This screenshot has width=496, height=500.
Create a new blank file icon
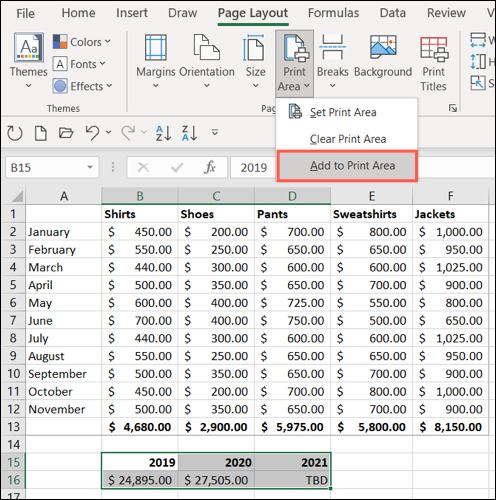pos(41,133)
